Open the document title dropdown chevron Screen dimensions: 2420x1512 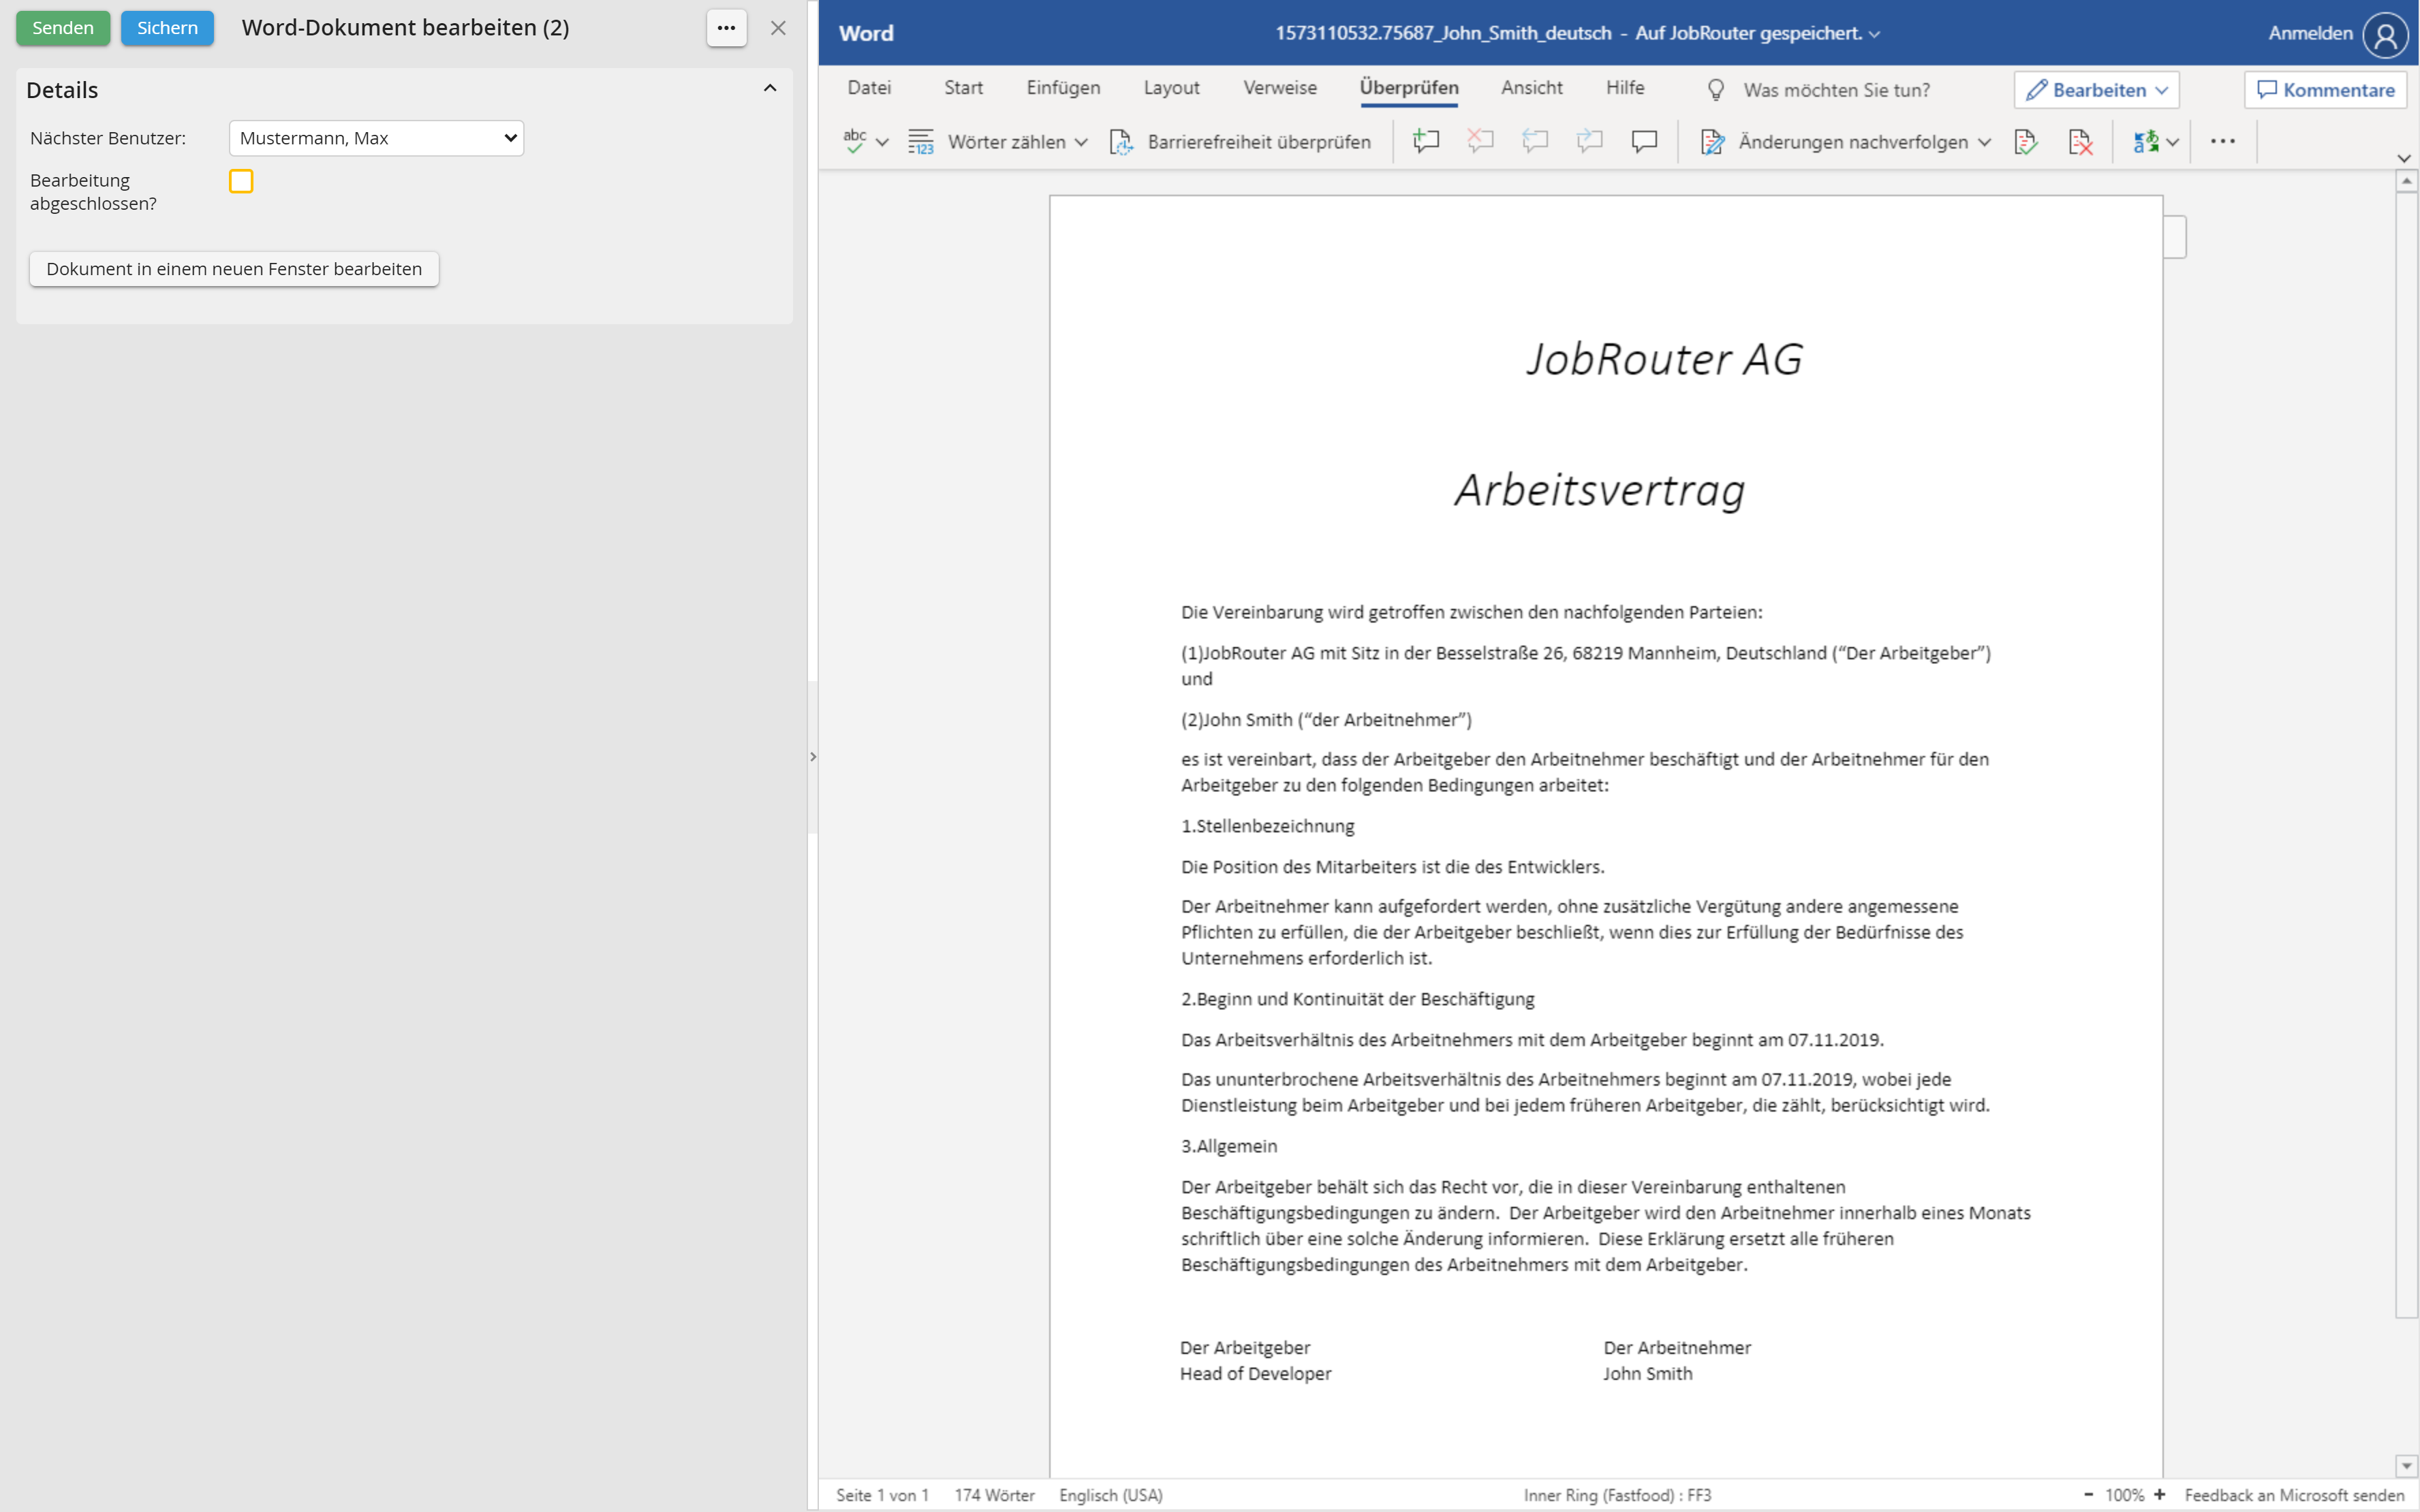[x=1874, y=35]
